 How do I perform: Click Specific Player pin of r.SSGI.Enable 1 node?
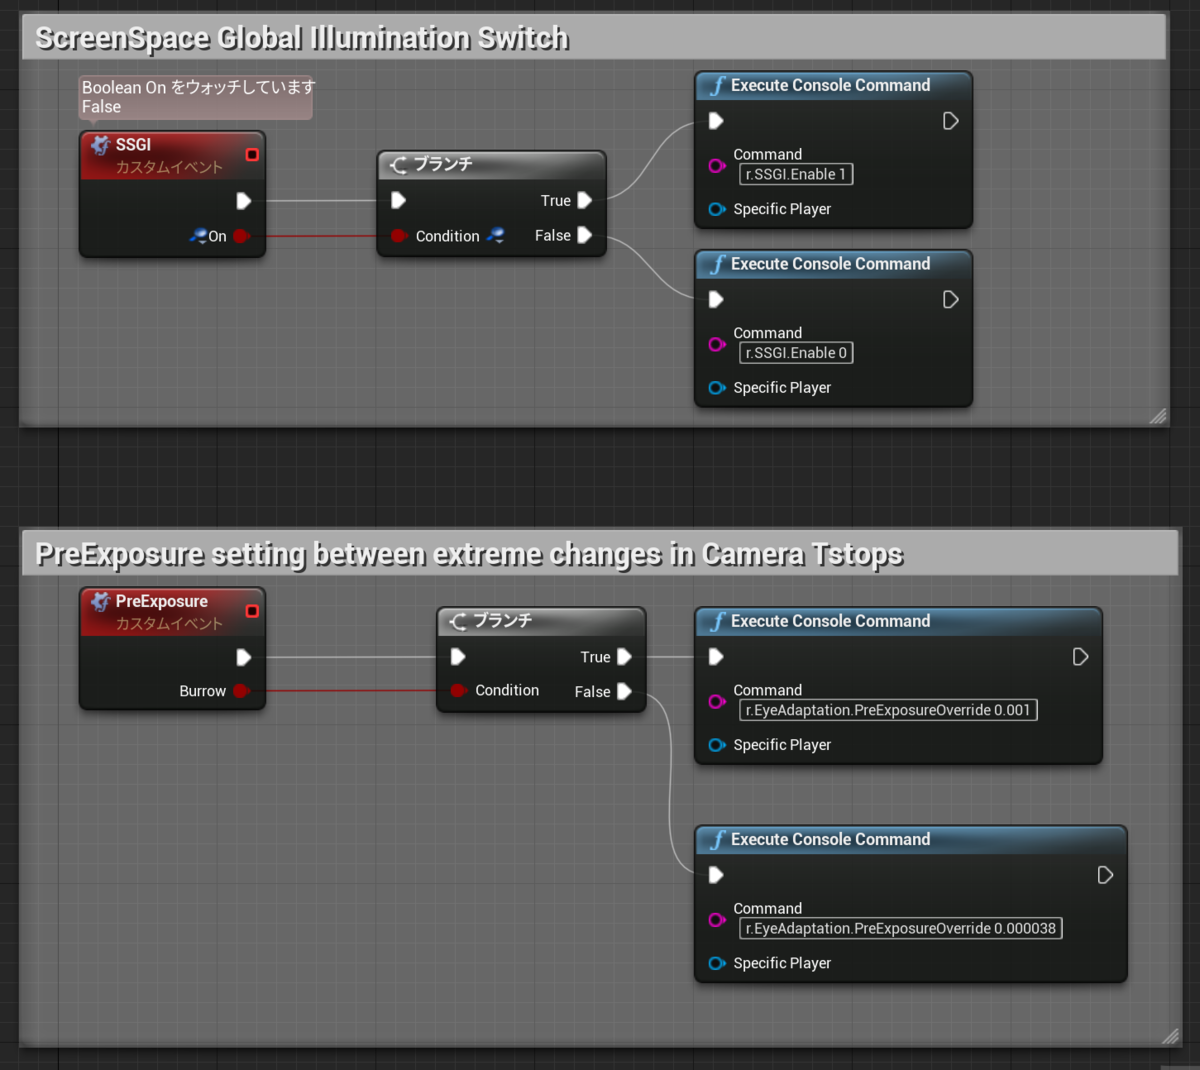716,209
